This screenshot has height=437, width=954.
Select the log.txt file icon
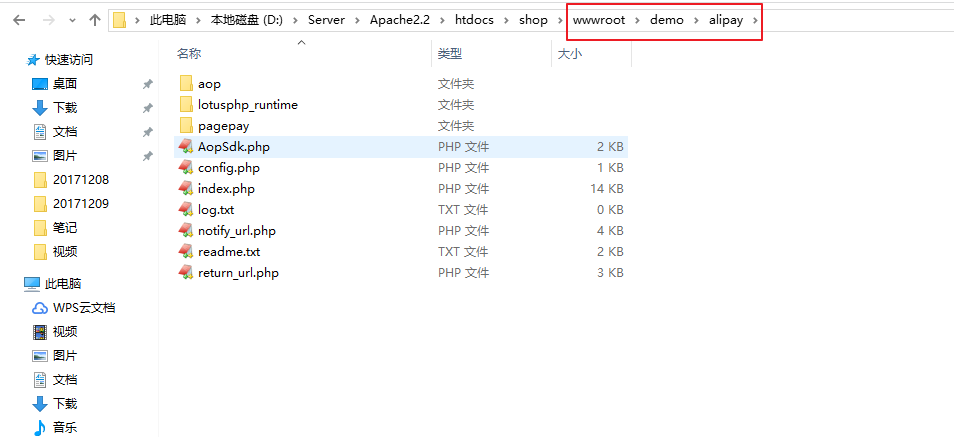186,210
